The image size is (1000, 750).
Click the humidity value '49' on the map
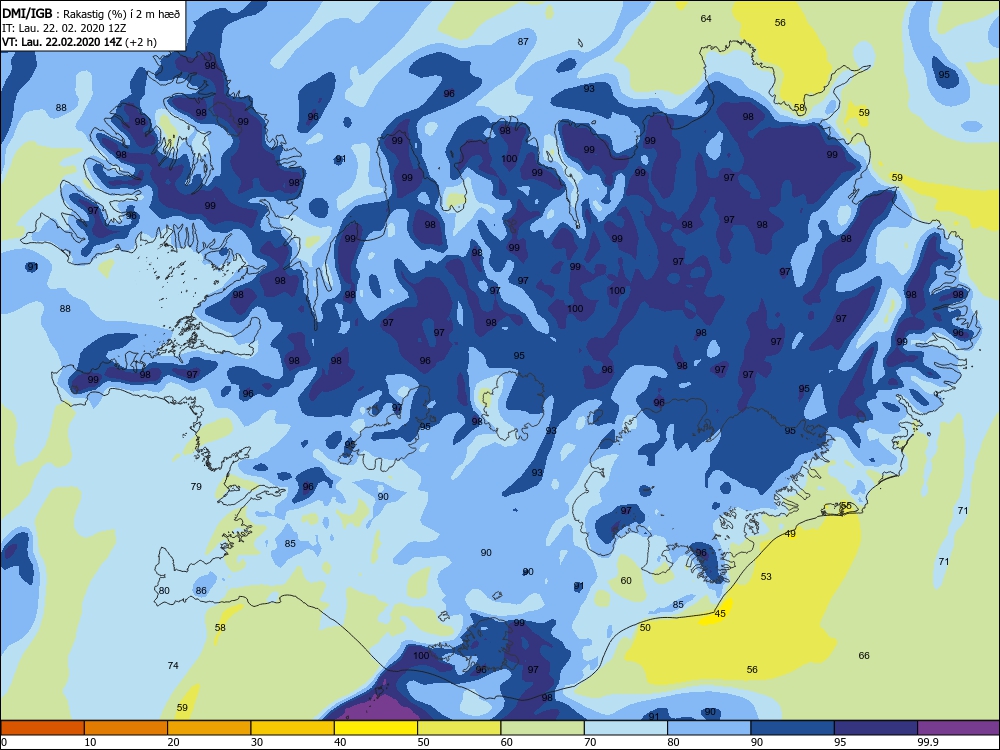tap(790, 534)
